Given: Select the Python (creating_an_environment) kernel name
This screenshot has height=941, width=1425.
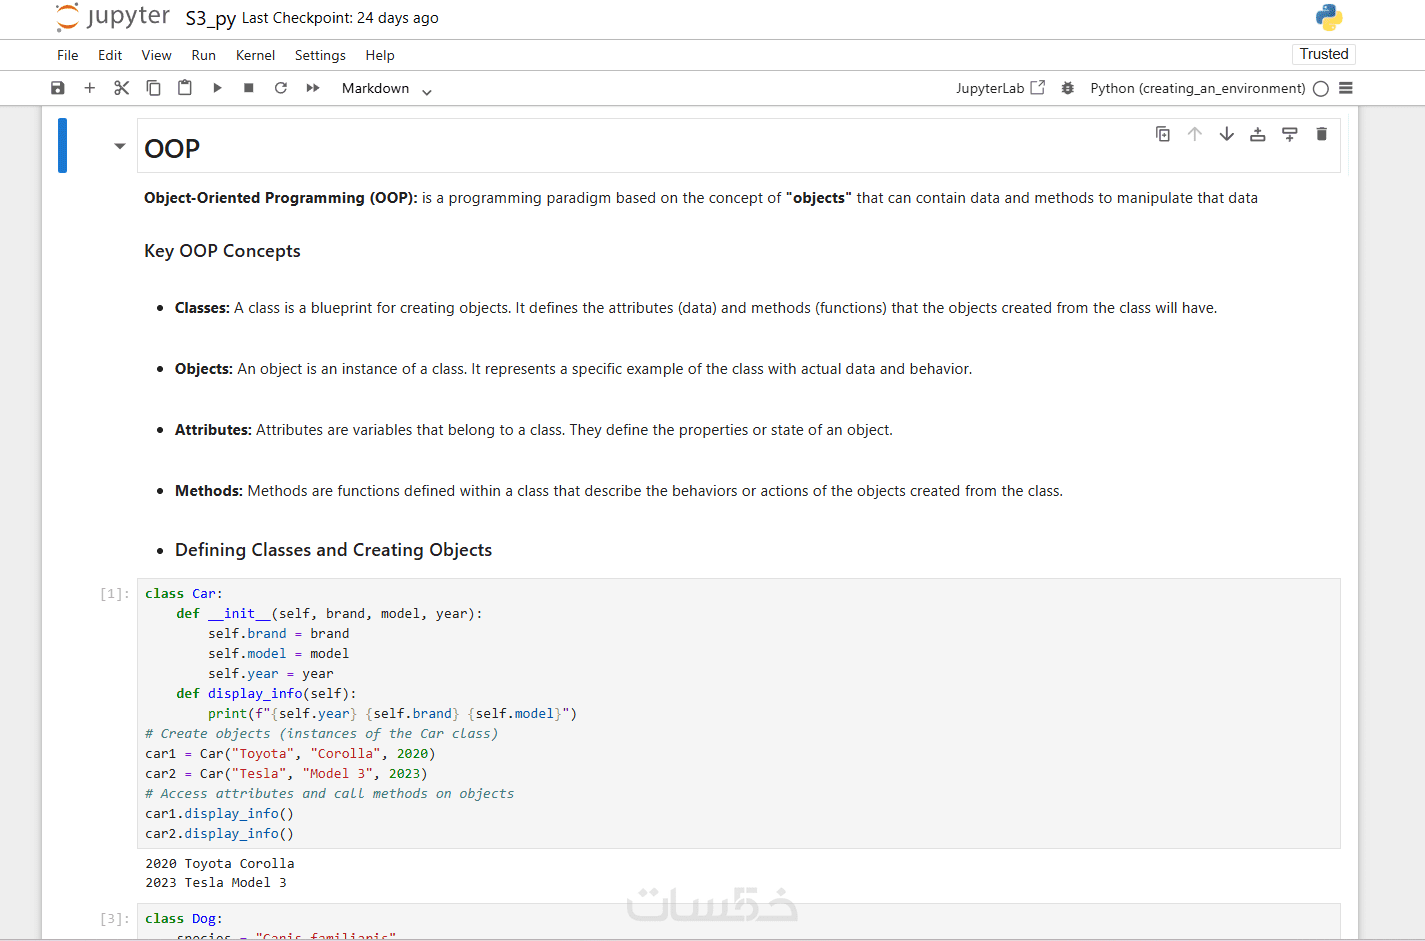Looking at the screenshot, I should (1197, 88).
